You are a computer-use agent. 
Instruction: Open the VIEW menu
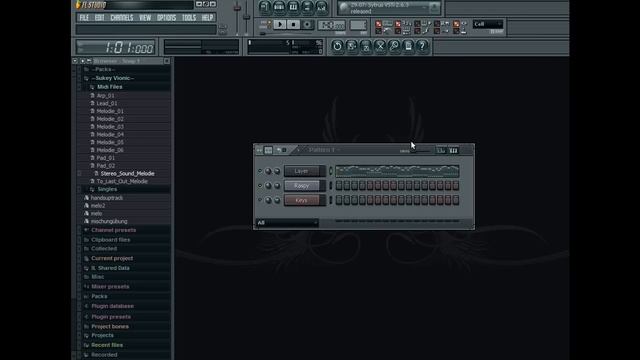pyautogui.click(x=145, y=18)
